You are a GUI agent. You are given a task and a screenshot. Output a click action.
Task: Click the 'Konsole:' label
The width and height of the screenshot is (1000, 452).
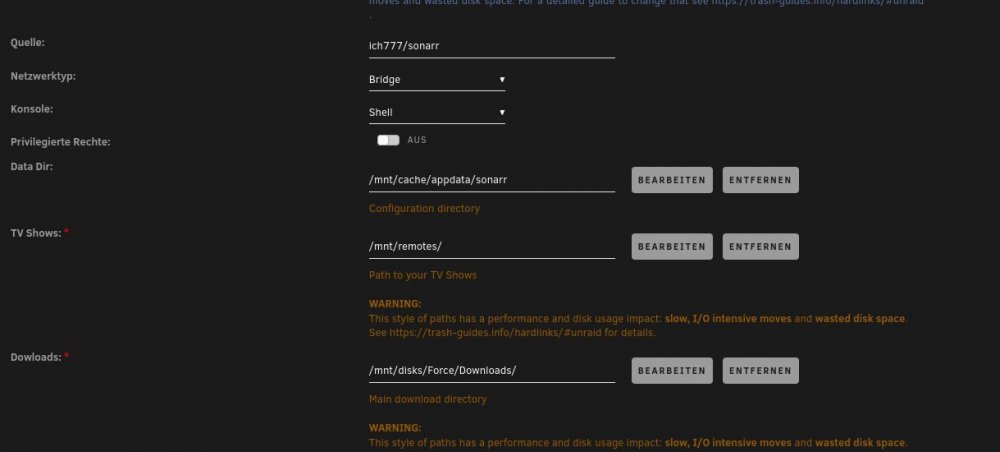(32, 109)
